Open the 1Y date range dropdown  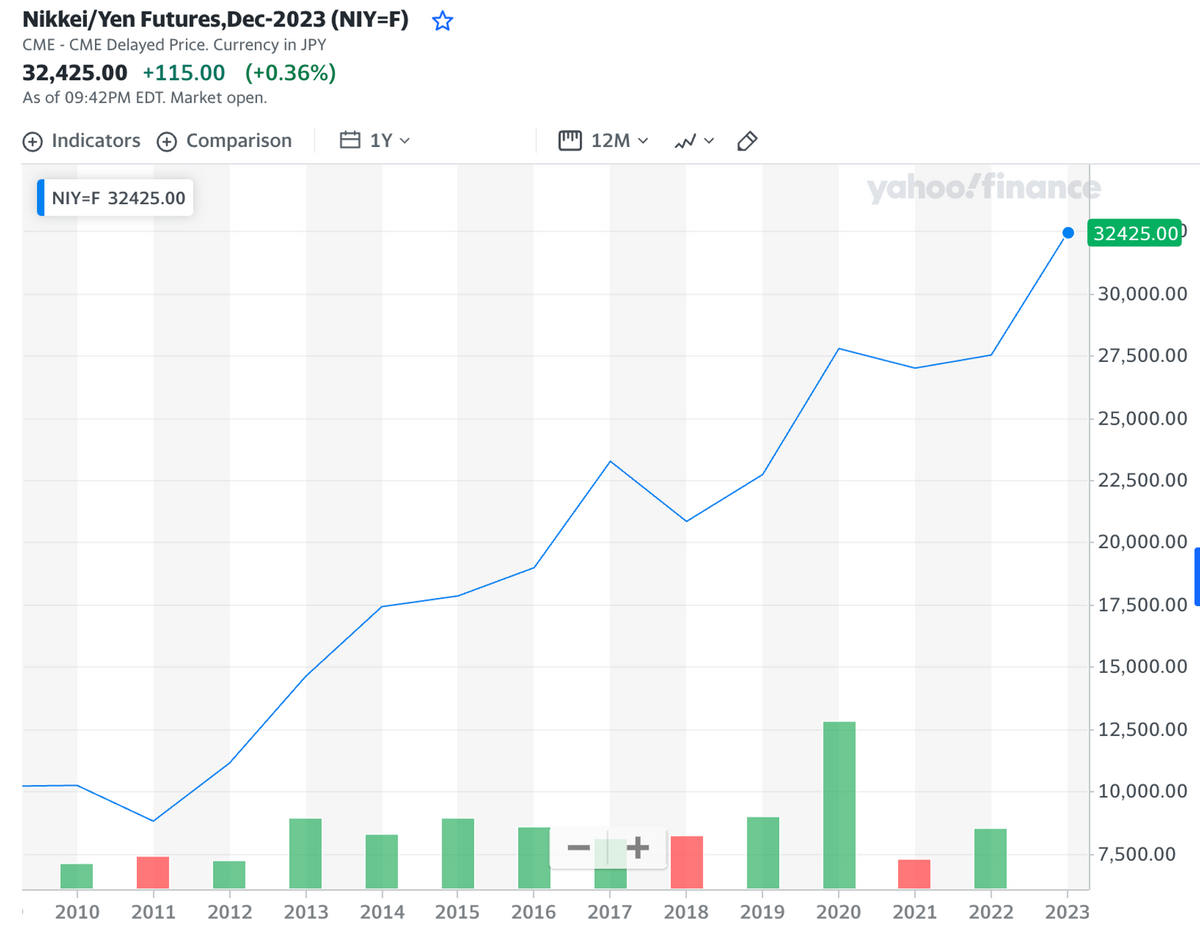[375, 141]
